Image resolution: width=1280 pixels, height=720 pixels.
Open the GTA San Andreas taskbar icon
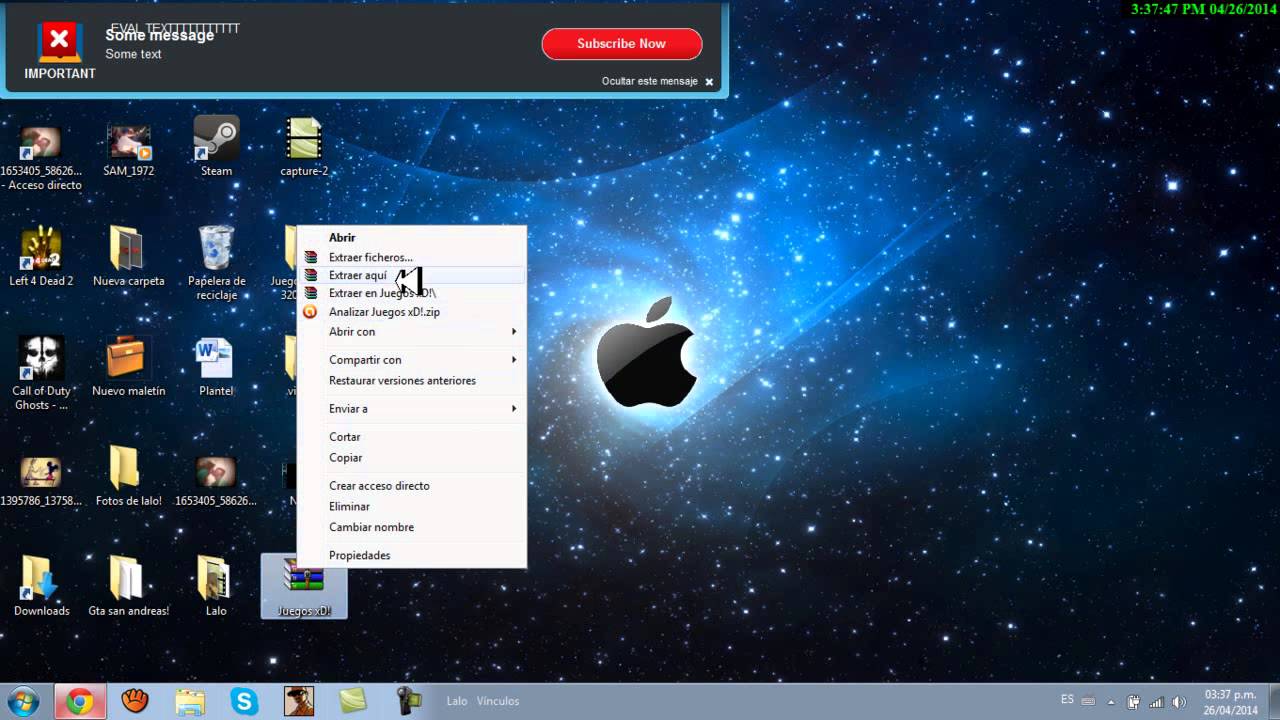[x=298, y=701]
